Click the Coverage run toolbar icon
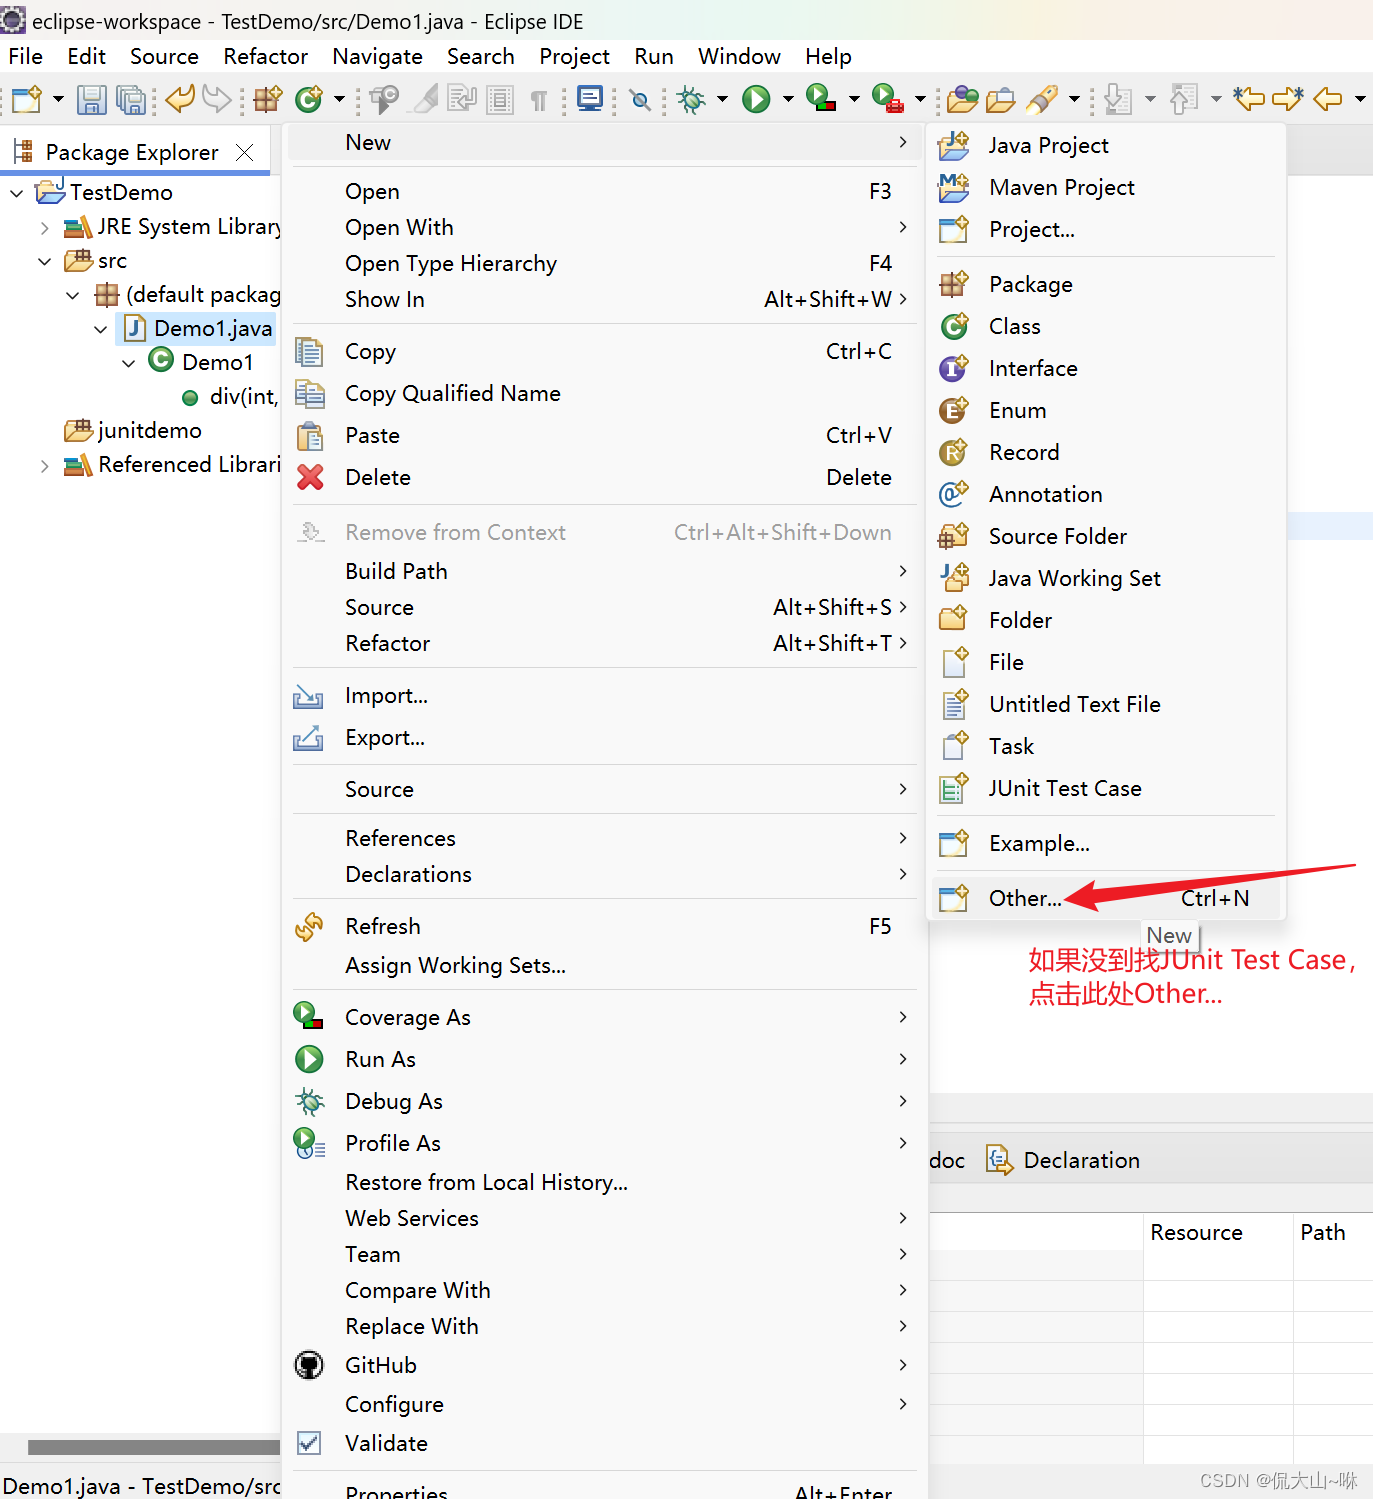Screen dimensions: 1373x1499 (x=821, y=99)
